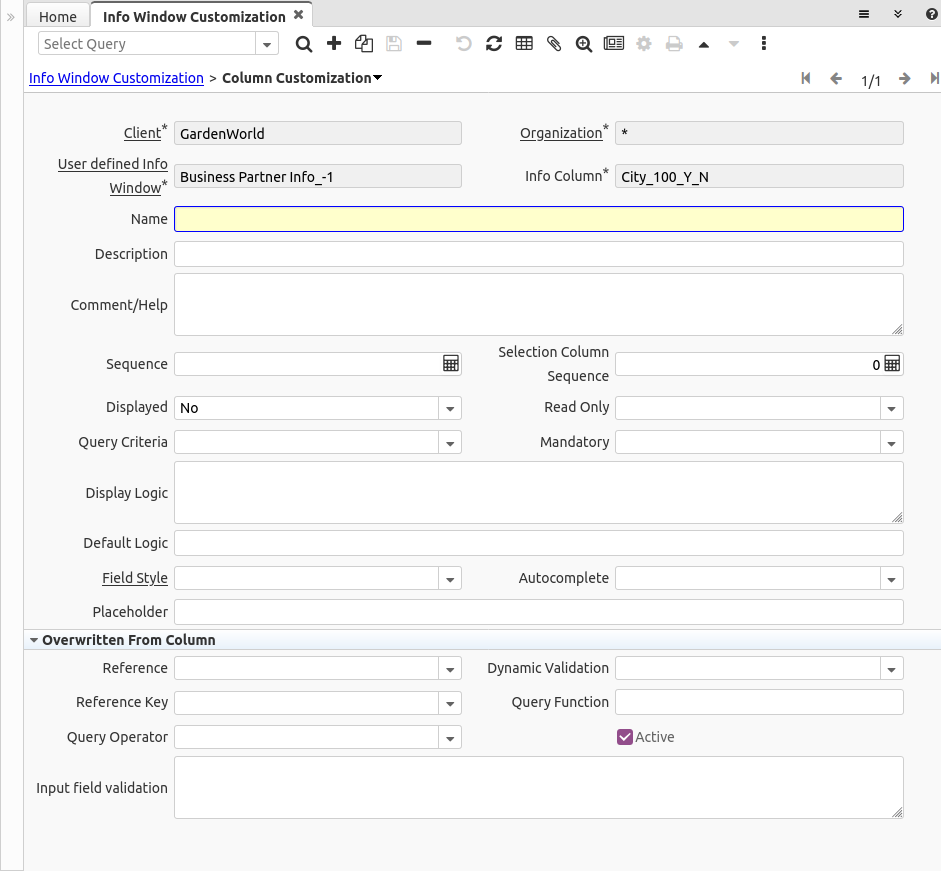The height and width of the screenshot is (871, 941).
Task: Go to the next record arrow
Action: [x=904, y=79]
